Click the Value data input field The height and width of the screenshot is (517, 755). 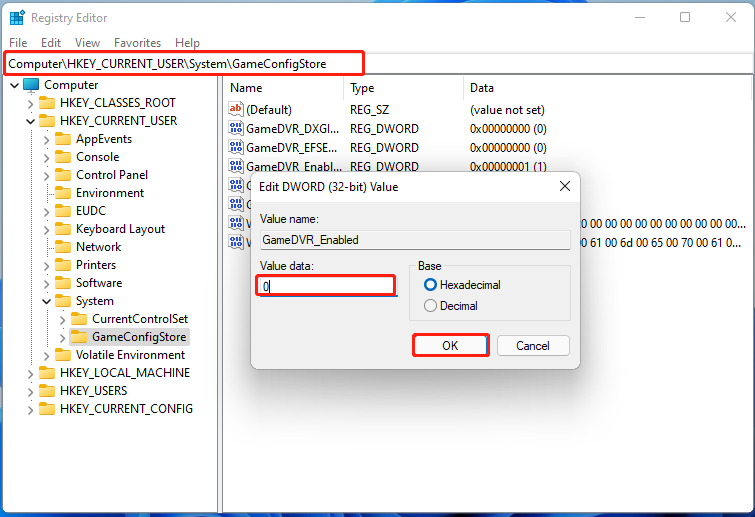click(x=326, y=286)
